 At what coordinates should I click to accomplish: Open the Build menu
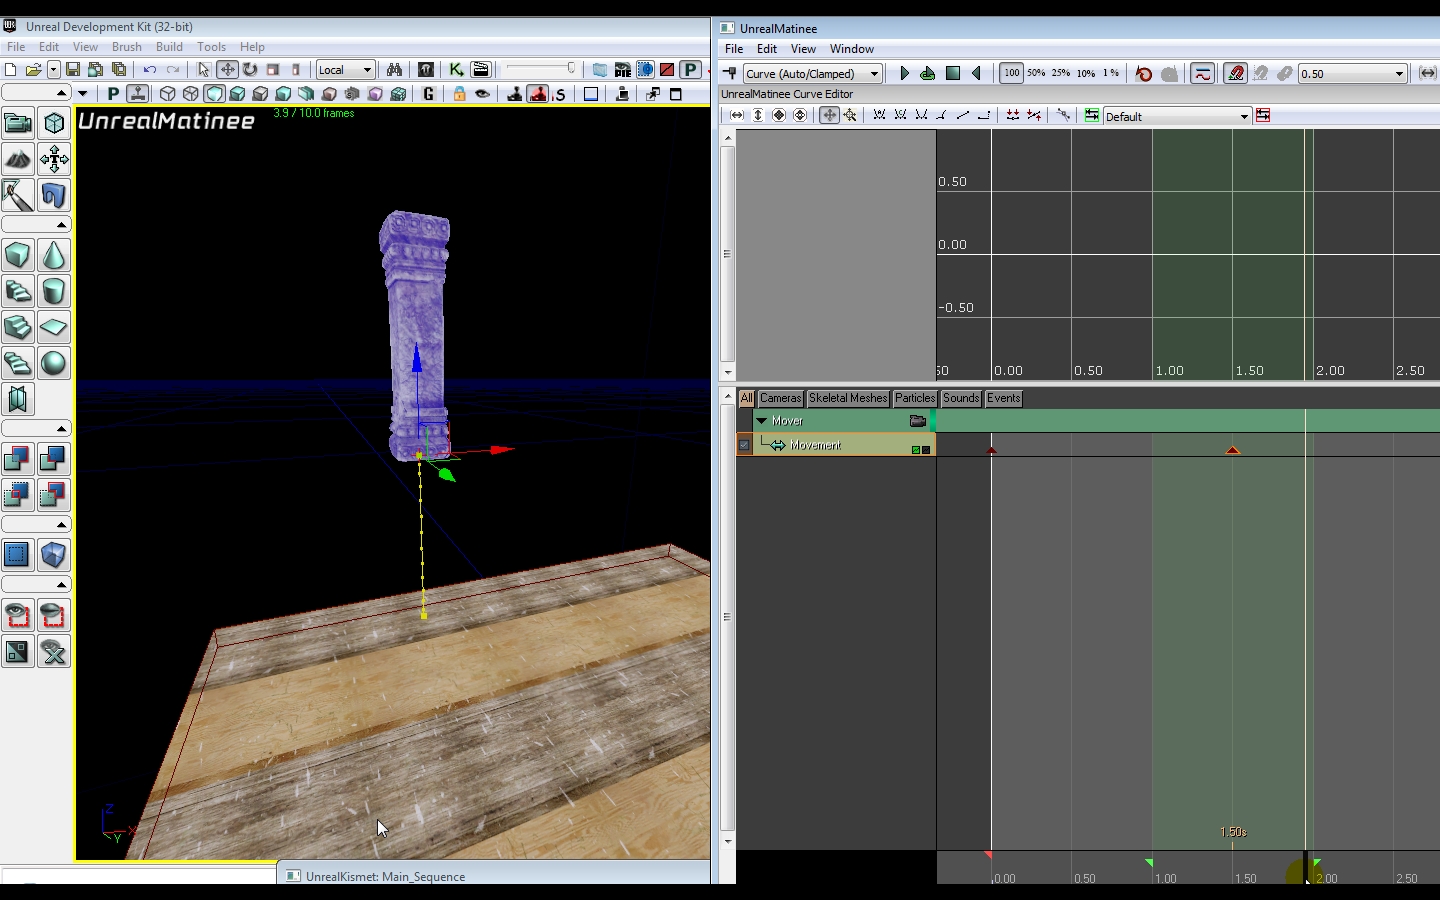169,47
